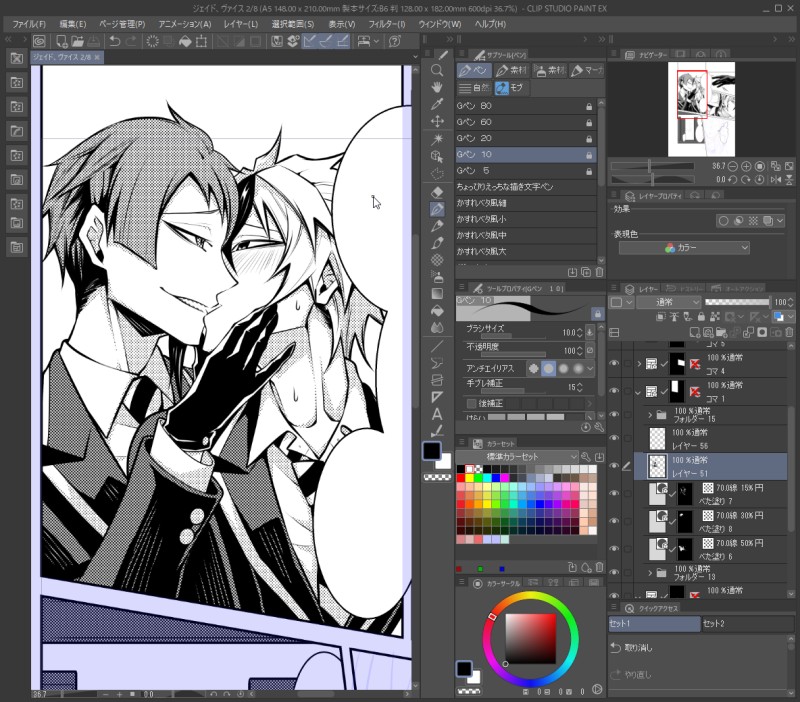Open the anti-aliasing options dropdown arrow
800x702 pixels.
[x=590, y=368]
